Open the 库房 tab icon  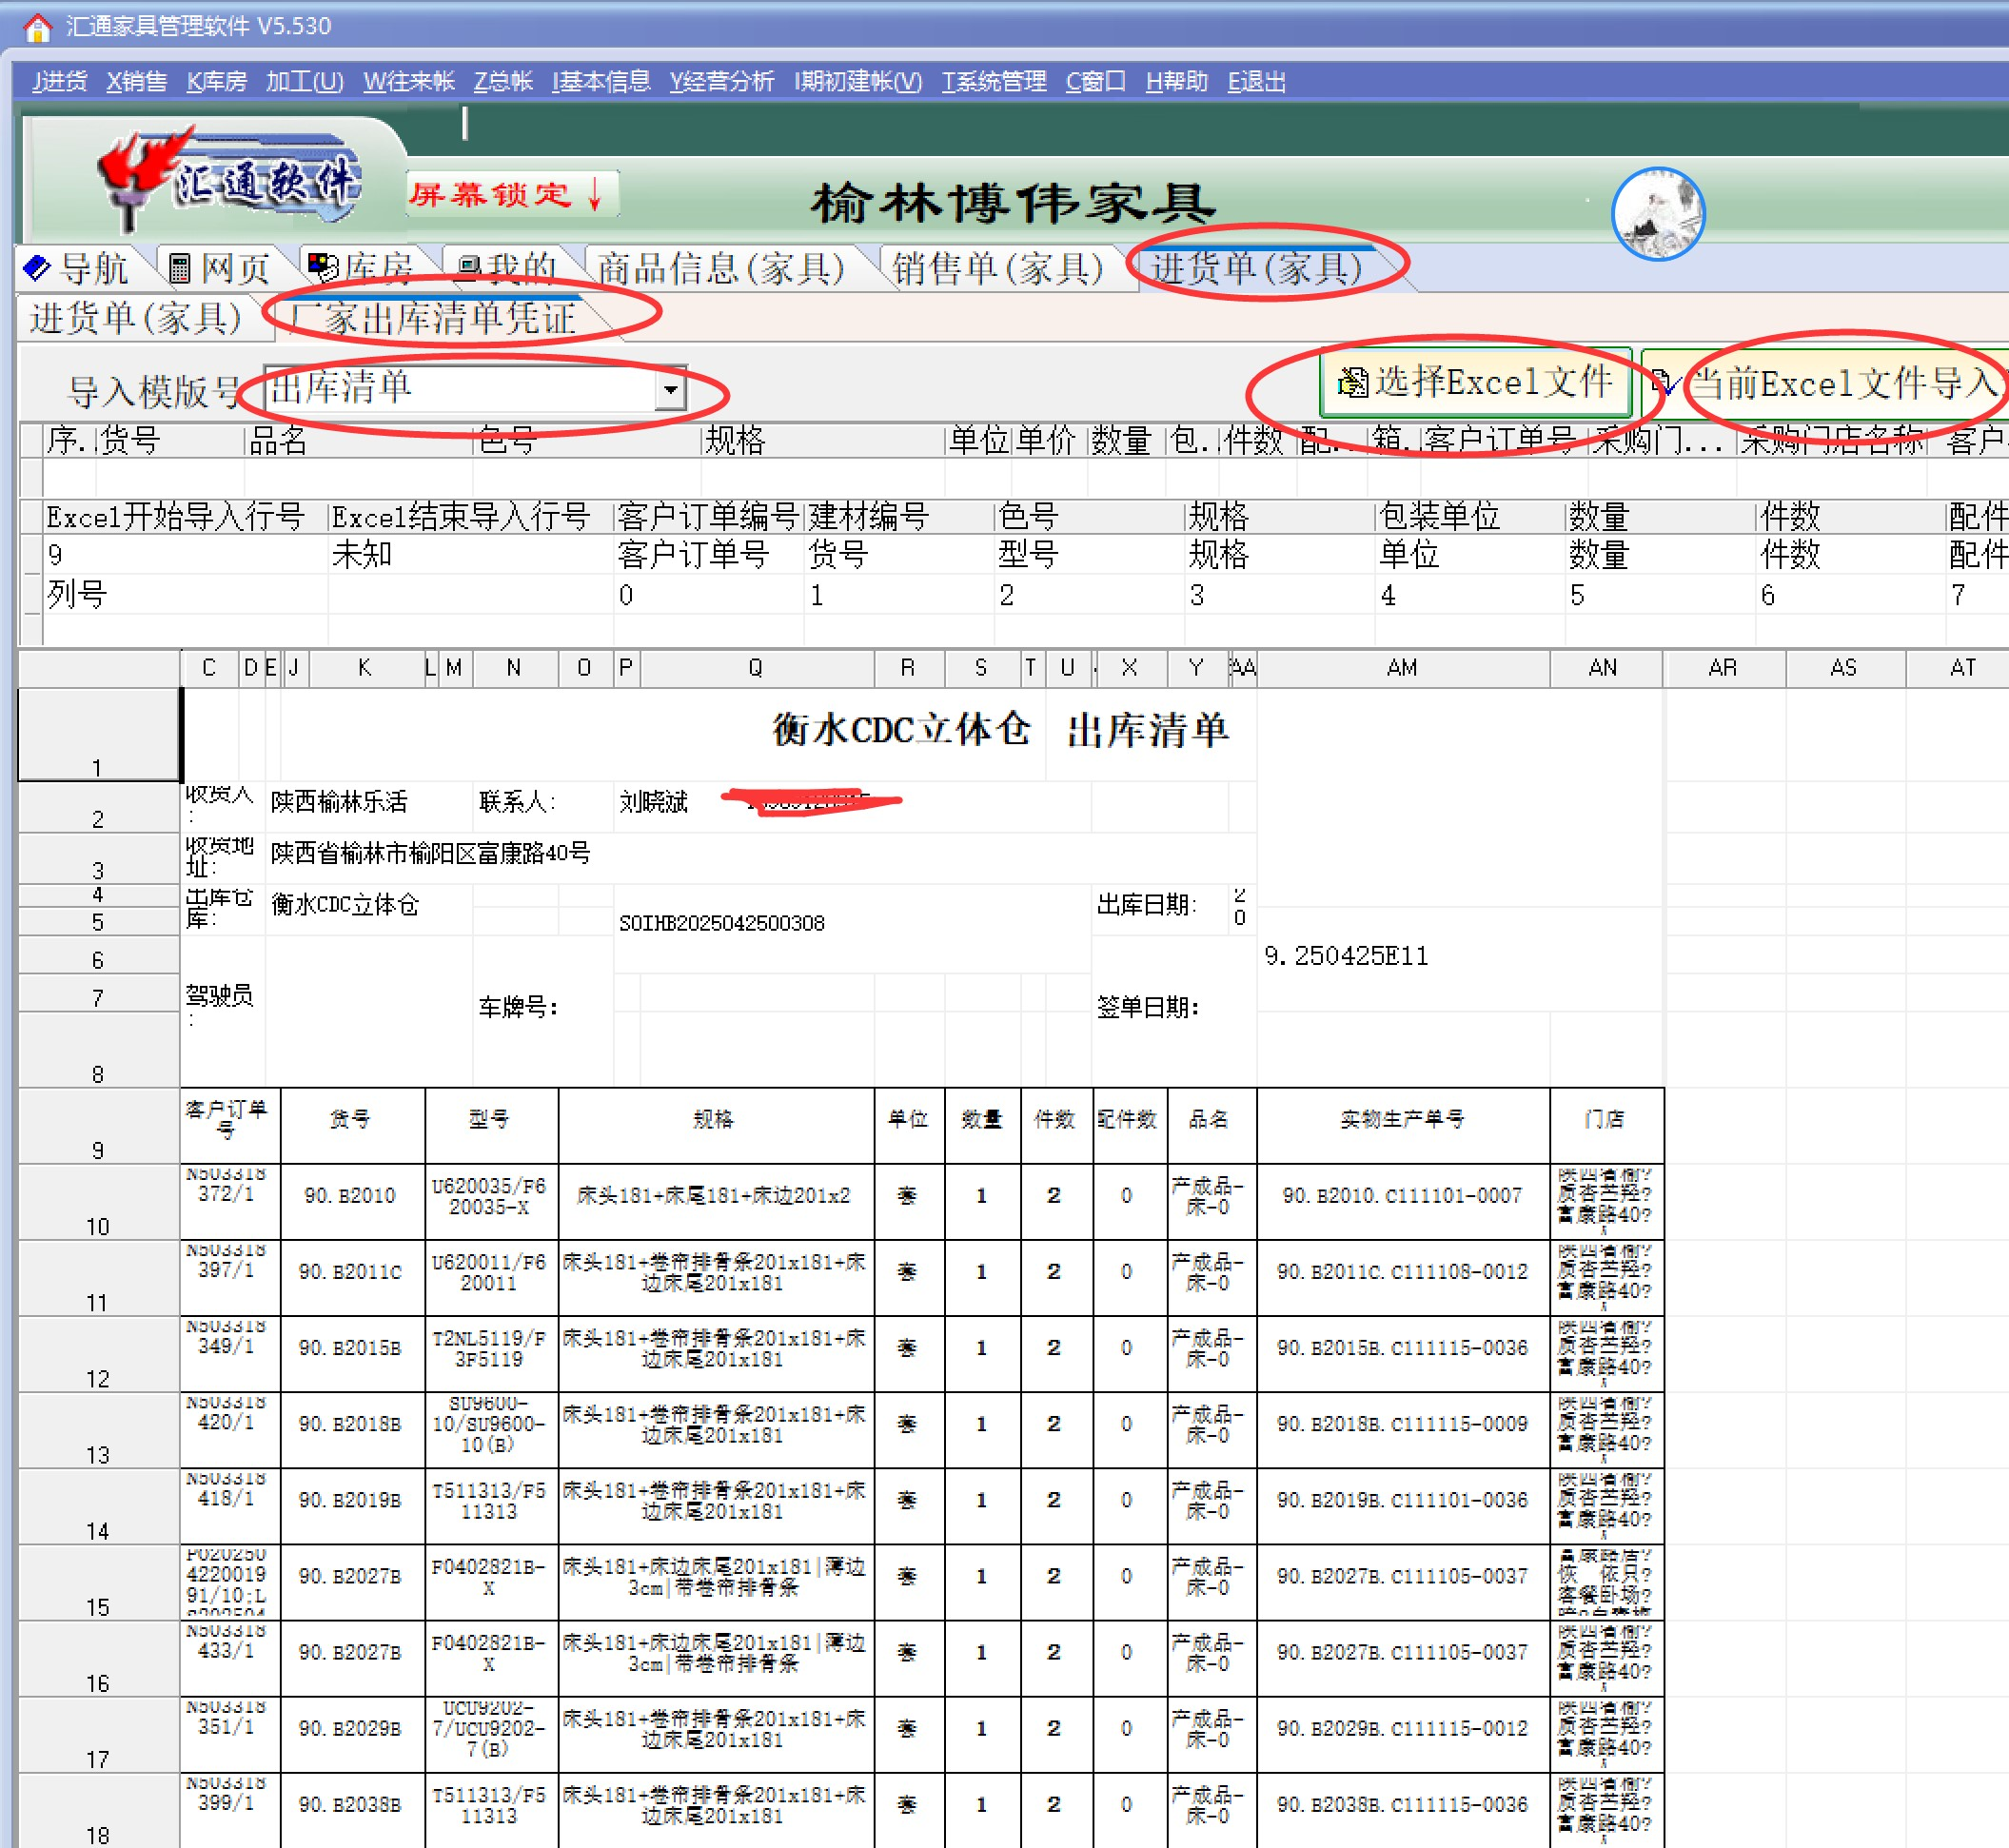point(323,266)
